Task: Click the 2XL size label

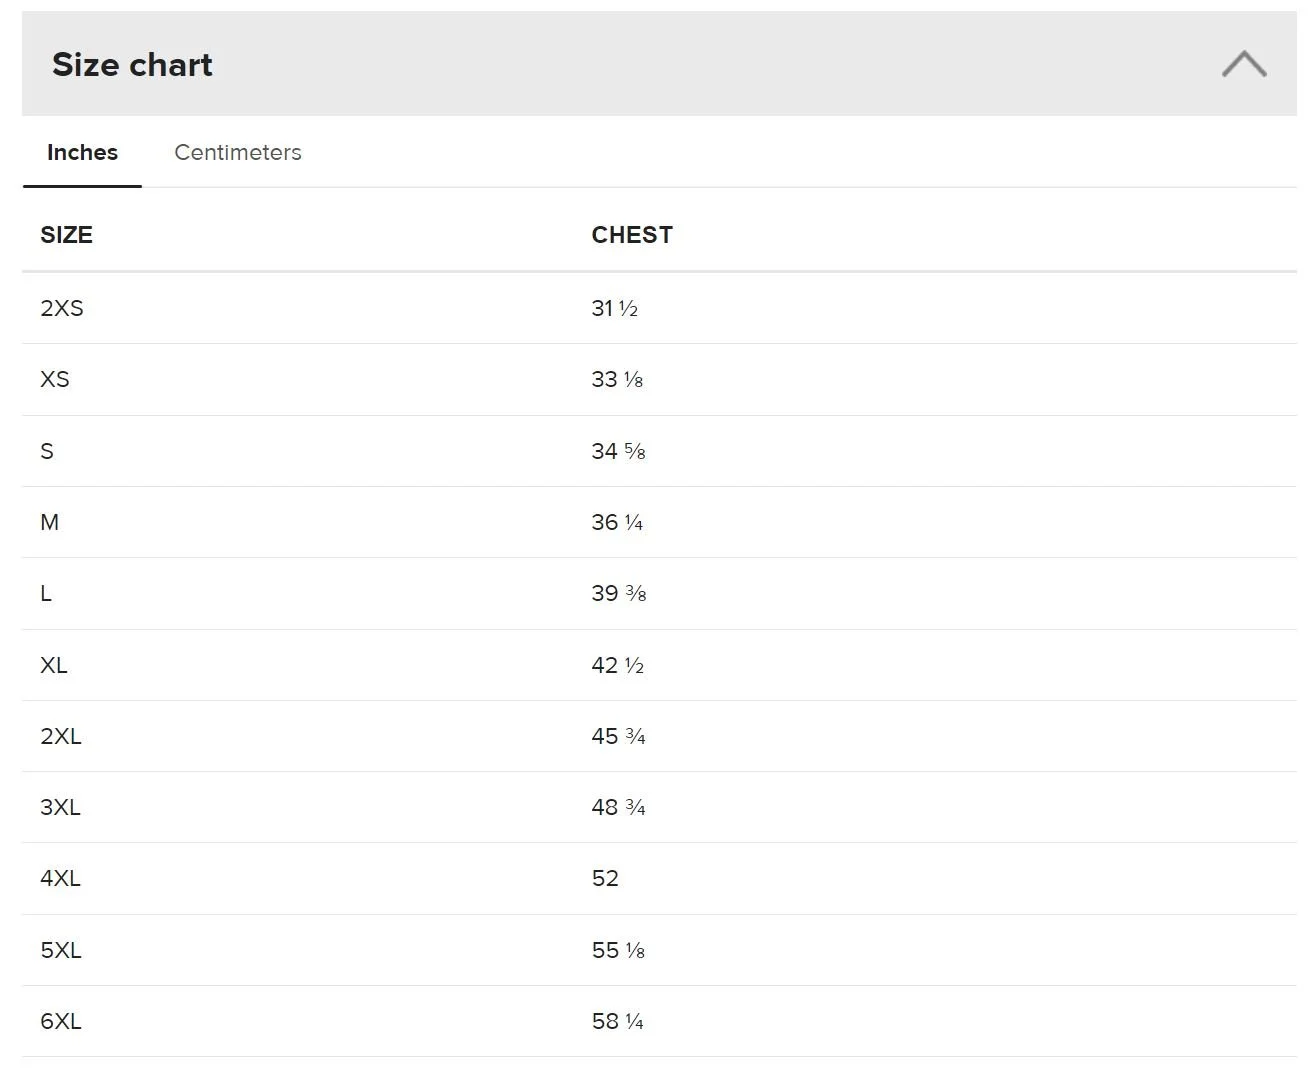Action: [x=61, y=736]
